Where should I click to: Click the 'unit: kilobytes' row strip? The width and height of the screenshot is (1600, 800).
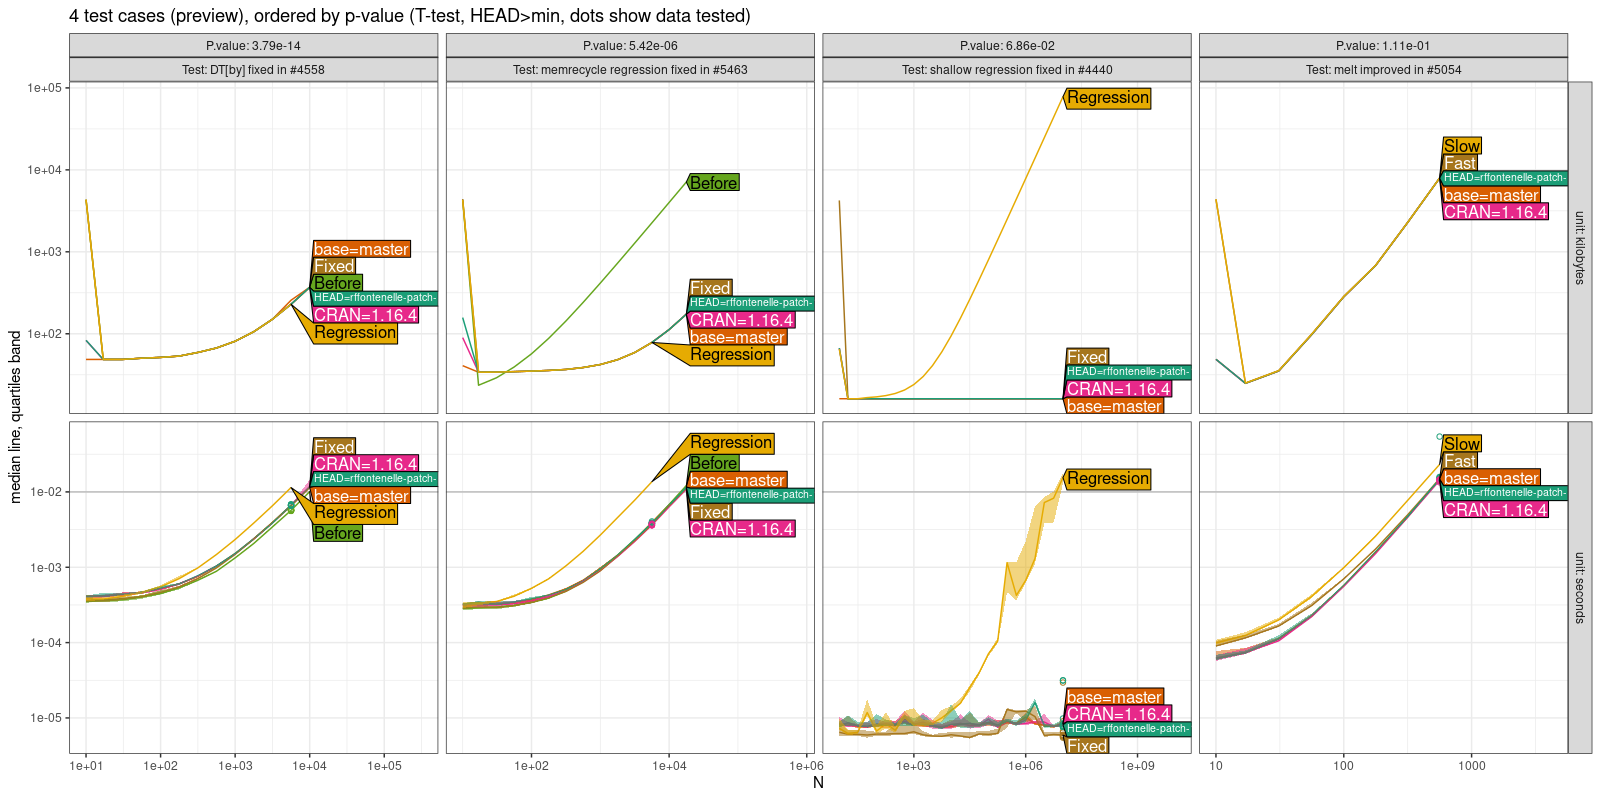(1579, 247)
